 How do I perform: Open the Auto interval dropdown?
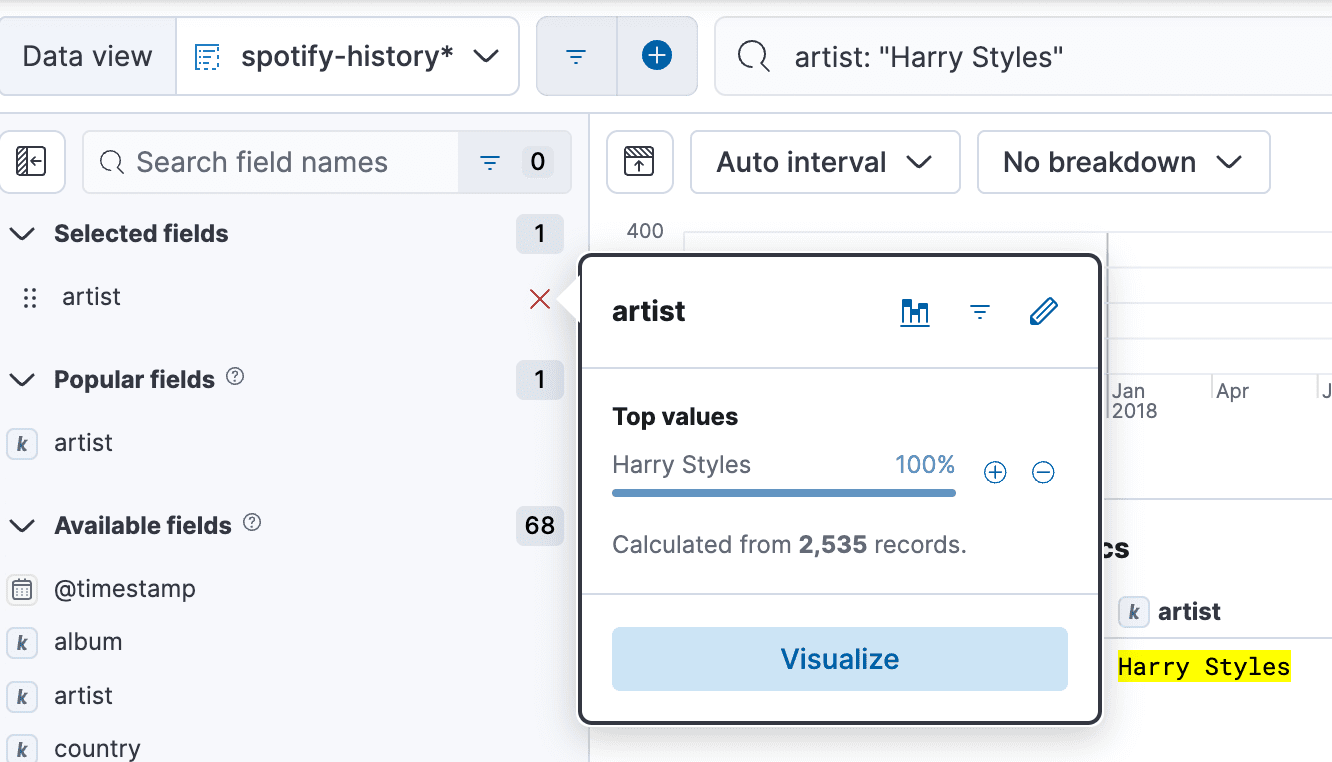(825, 162)
